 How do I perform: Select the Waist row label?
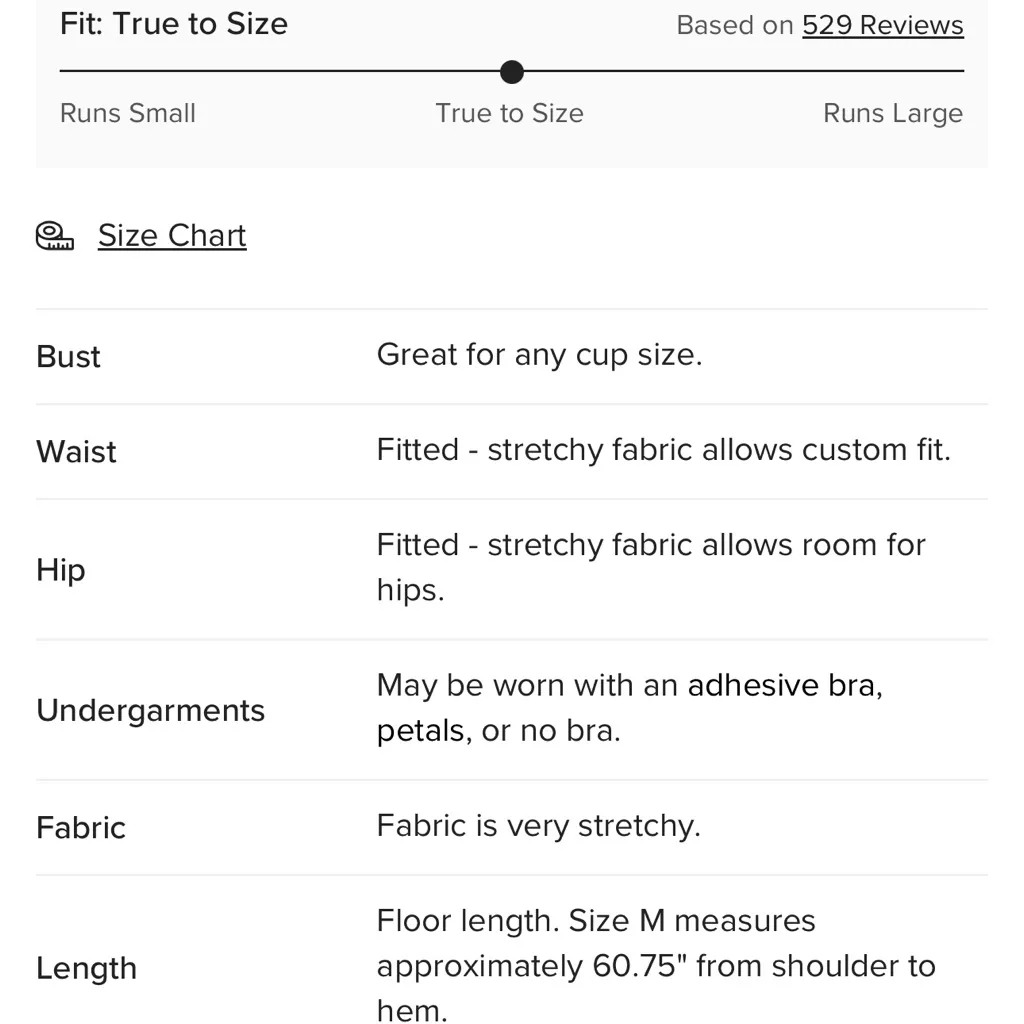[77, 452]
